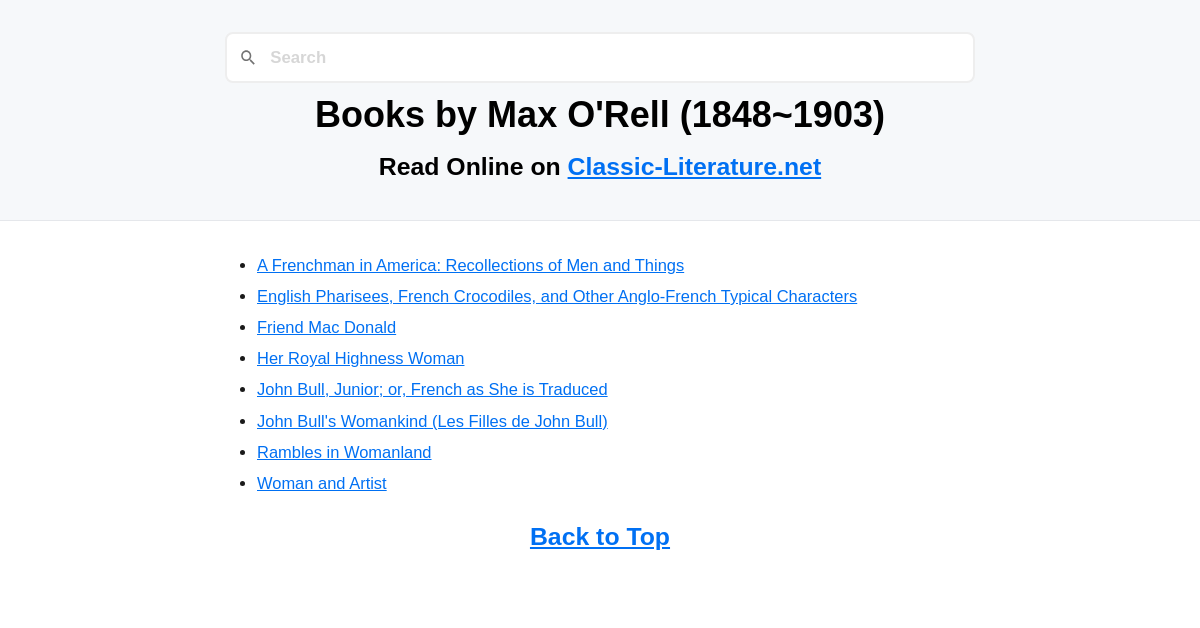
Task: Click the Classic-Literature.net hyperlink
Action: pos(694,166)
